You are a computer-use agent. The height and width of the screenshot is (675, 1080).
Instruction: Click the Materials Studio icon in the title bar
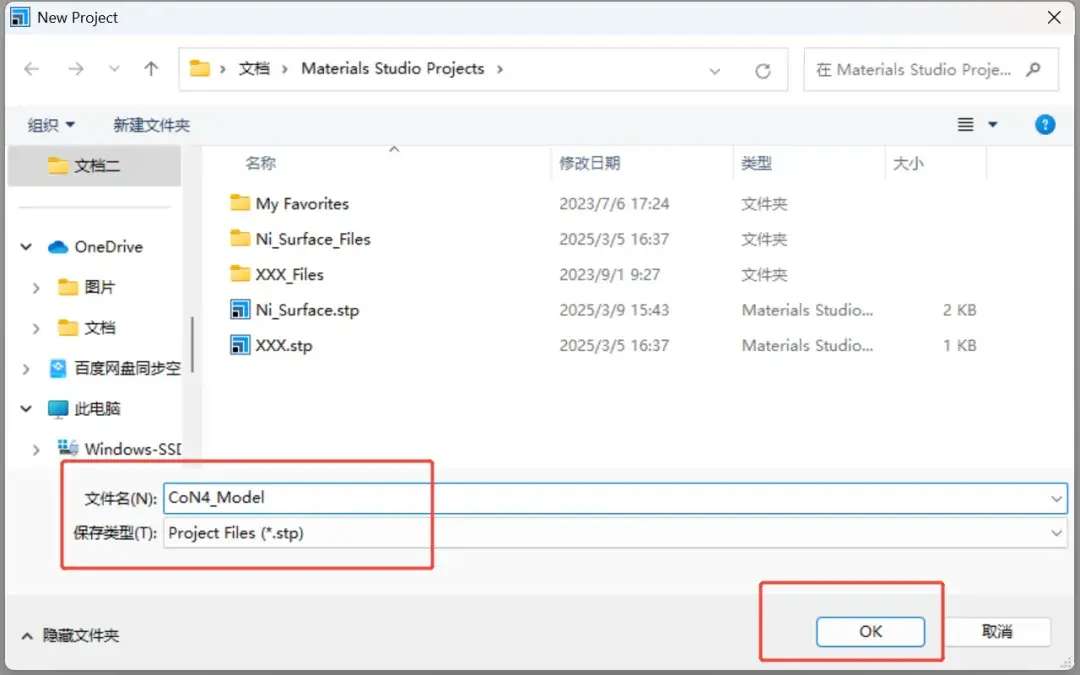coord(20,16)
